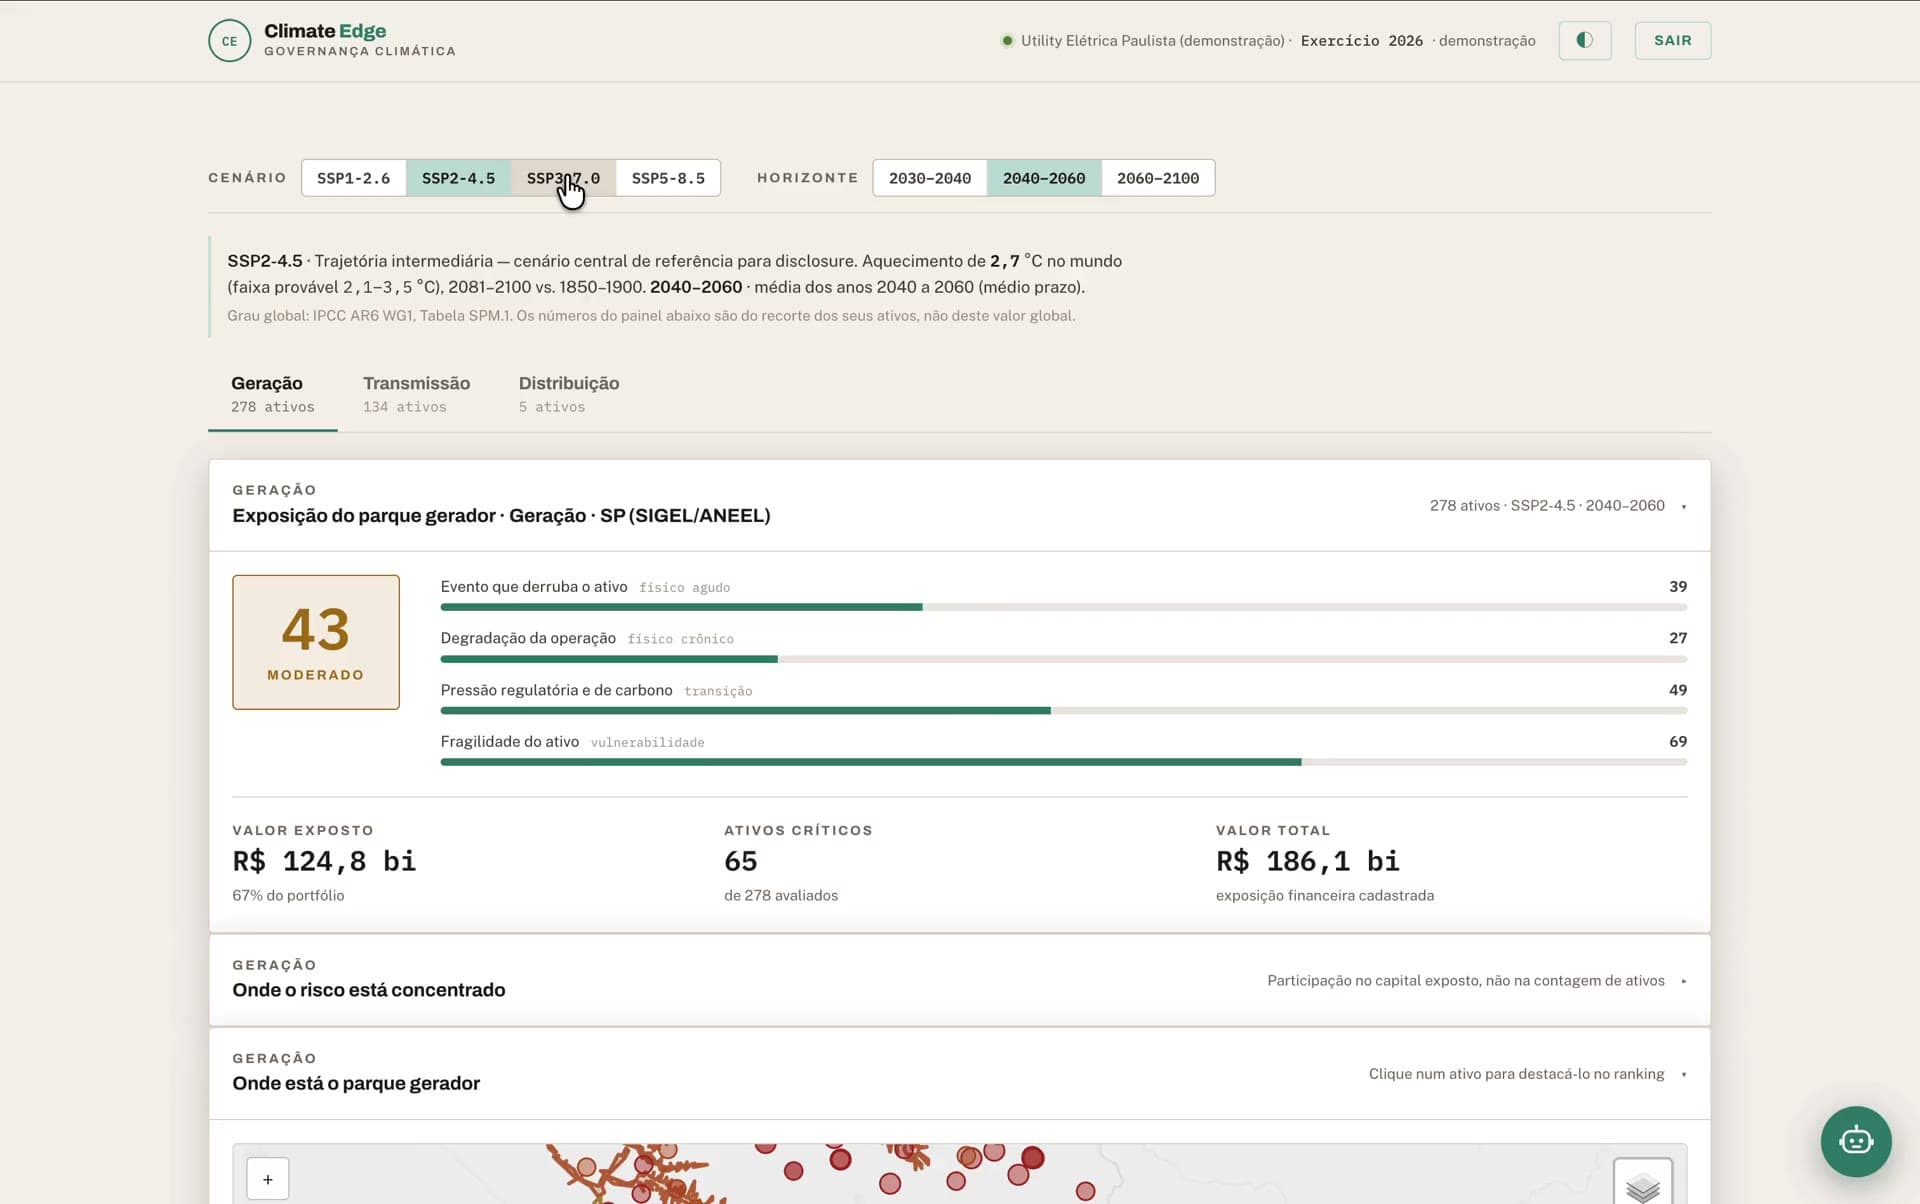Click the Exercício 2026 label
This screenshot has height=1204, width=1920.
(x=1361, y=41)
